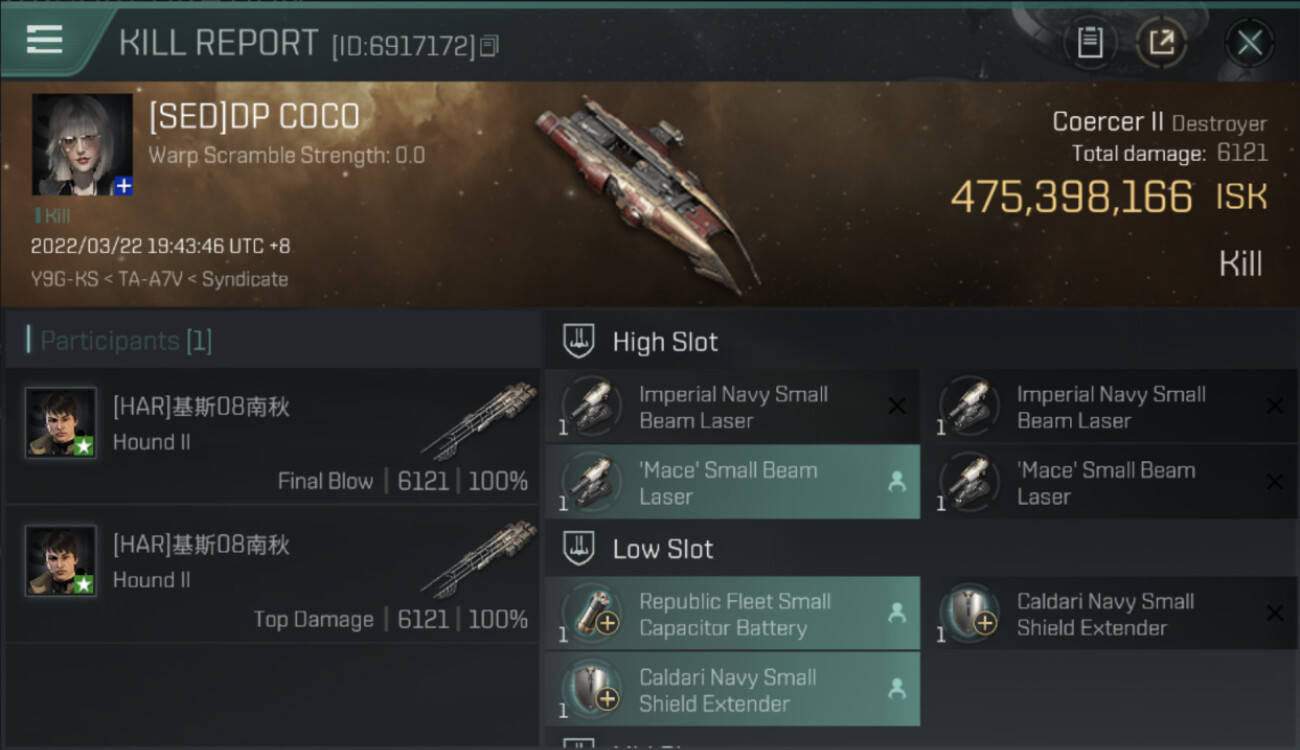Click the Final Blow weapon icon
Screen dimensions: 1300x750
click(480, 421)
